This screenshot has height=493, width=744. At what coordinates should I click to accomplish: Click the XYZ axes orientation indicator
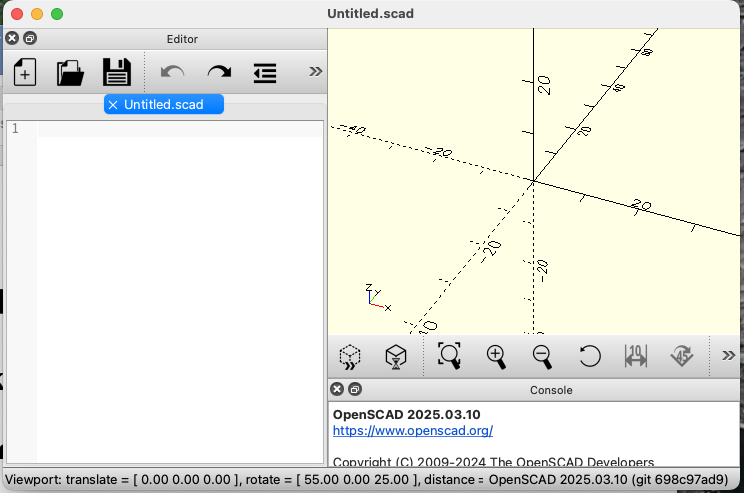(x=378, y=298)
